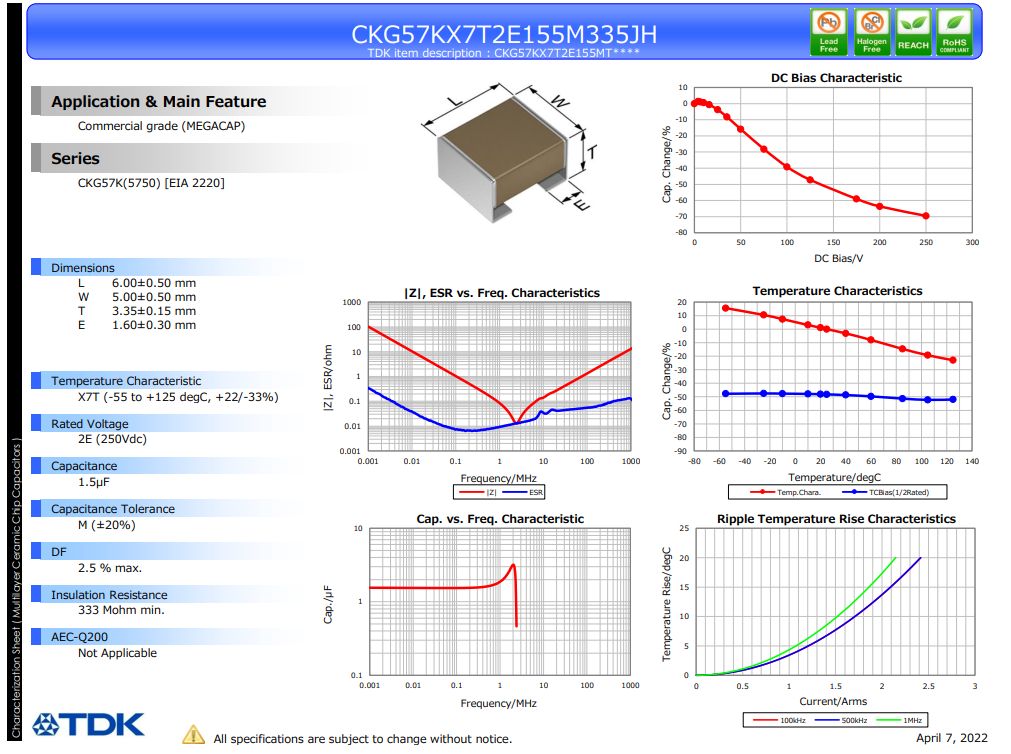This screenshot has height=754, width=1011.
Task: Select the CKG57K(5750) [EIA 2220] text
Action: [151, 183]
